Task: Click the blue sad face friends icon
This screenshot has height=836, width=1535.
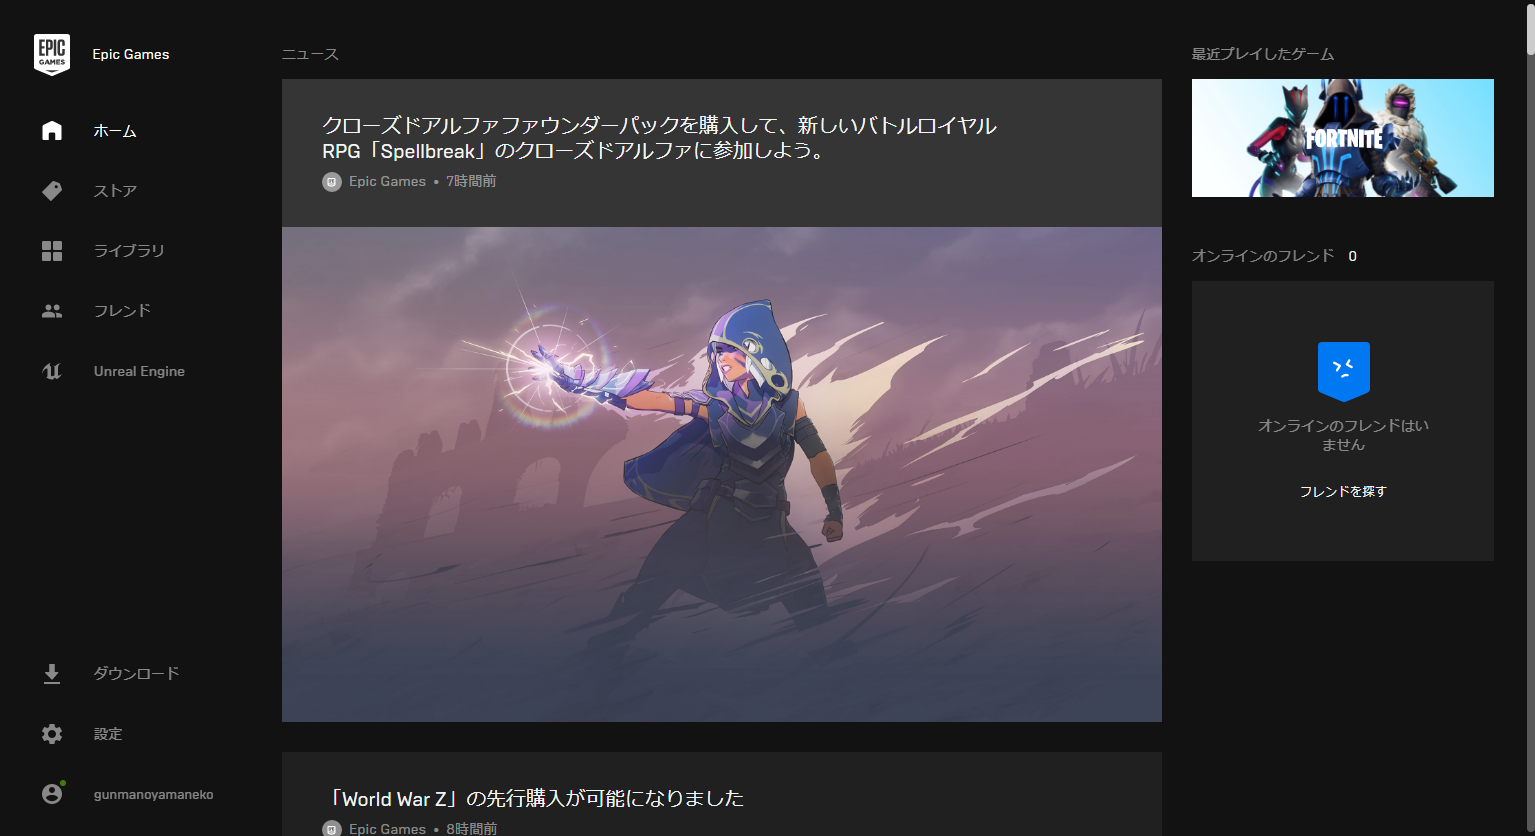Action: (x=1343, y=371)
